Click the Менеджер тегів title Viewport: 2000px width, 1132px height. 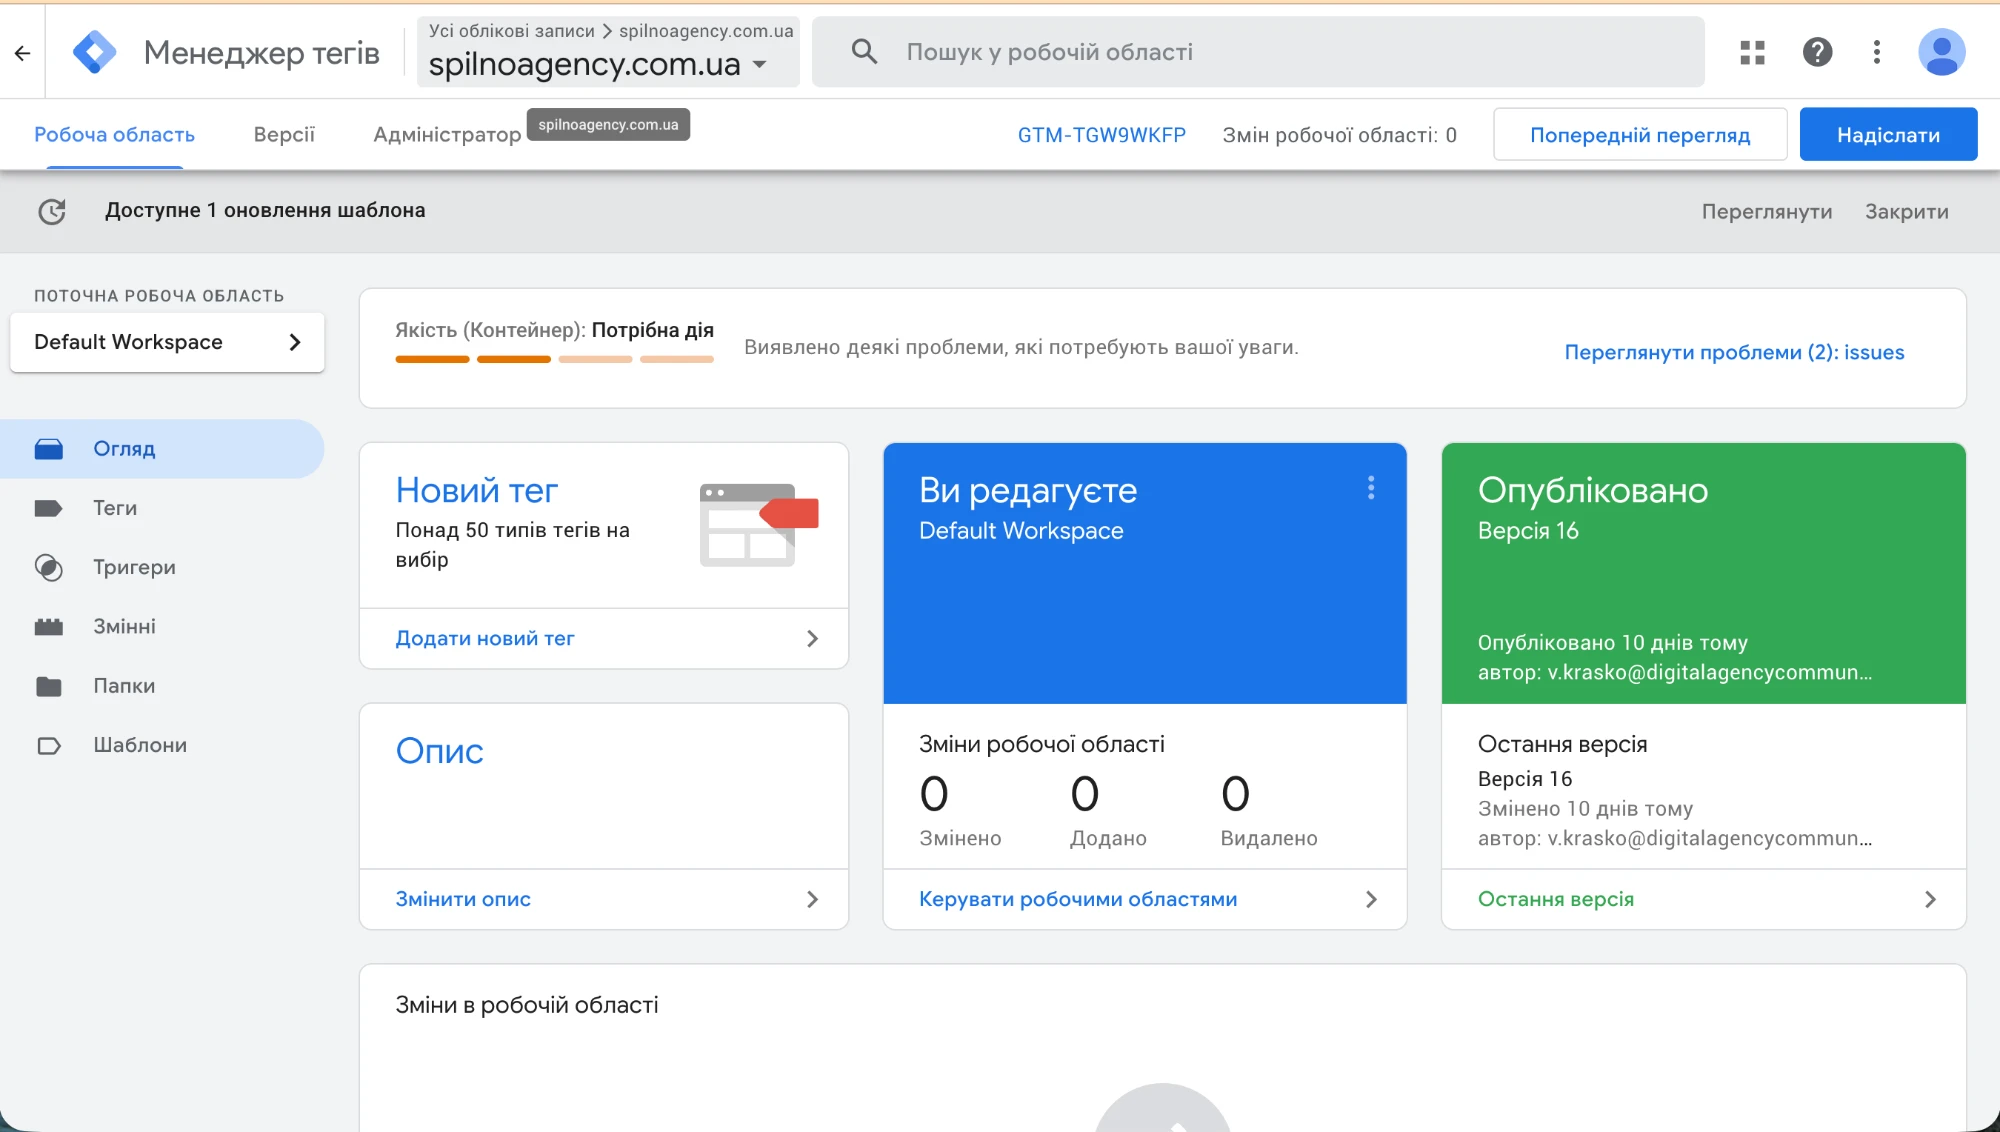[x=262, y=52]
